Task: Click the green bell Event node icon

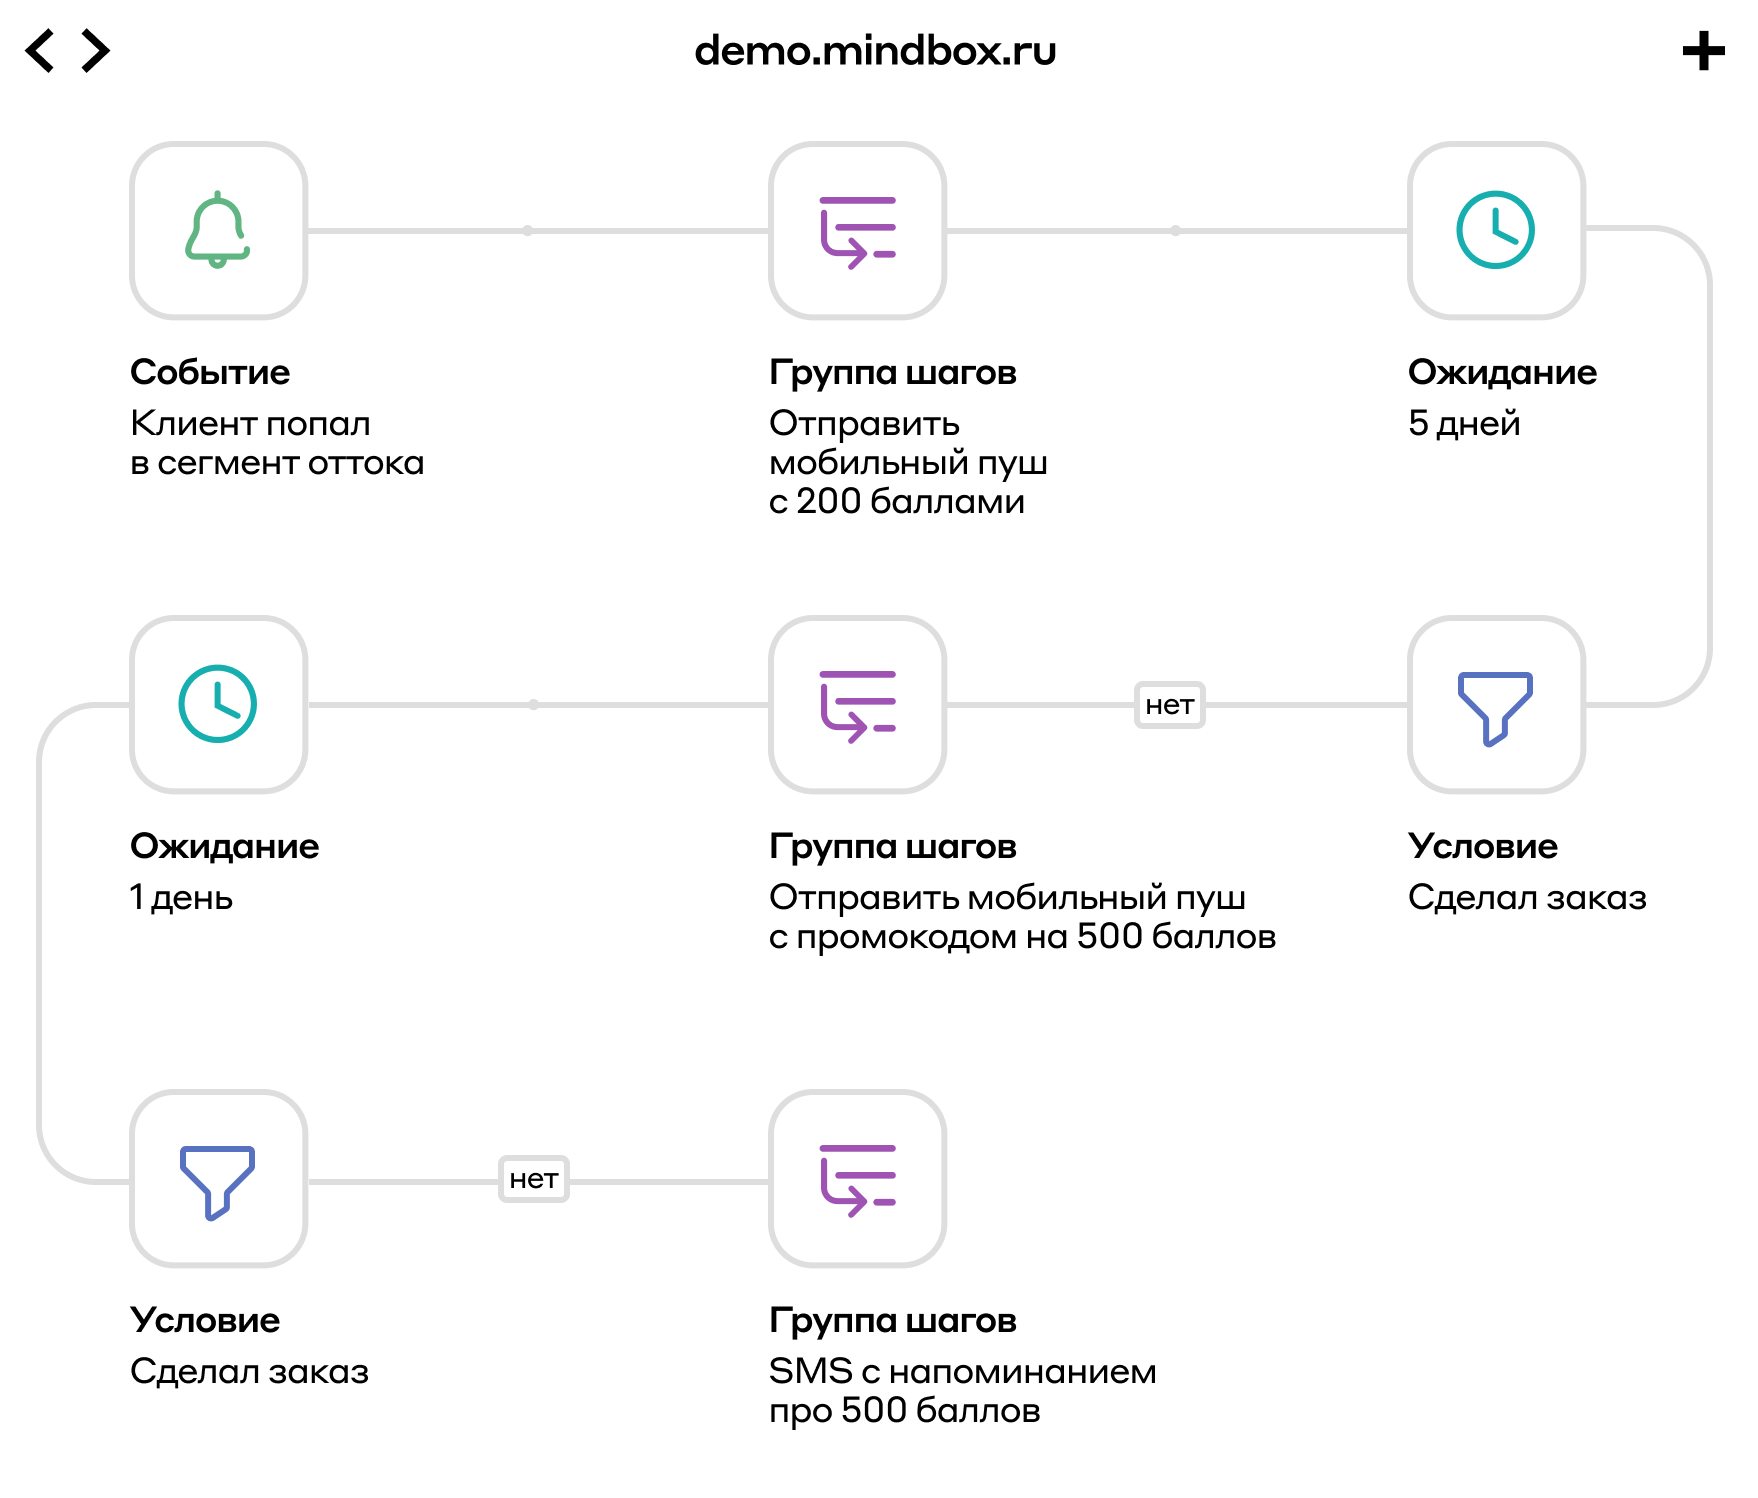Action: click(218, 230)
